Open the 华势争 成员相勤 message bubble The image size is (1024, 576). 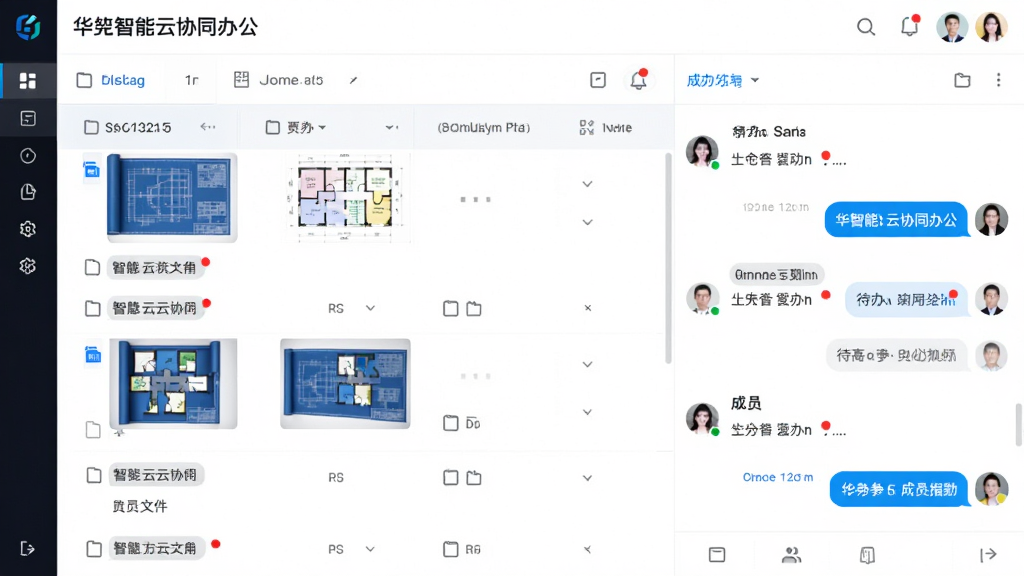tap(899, 489)
